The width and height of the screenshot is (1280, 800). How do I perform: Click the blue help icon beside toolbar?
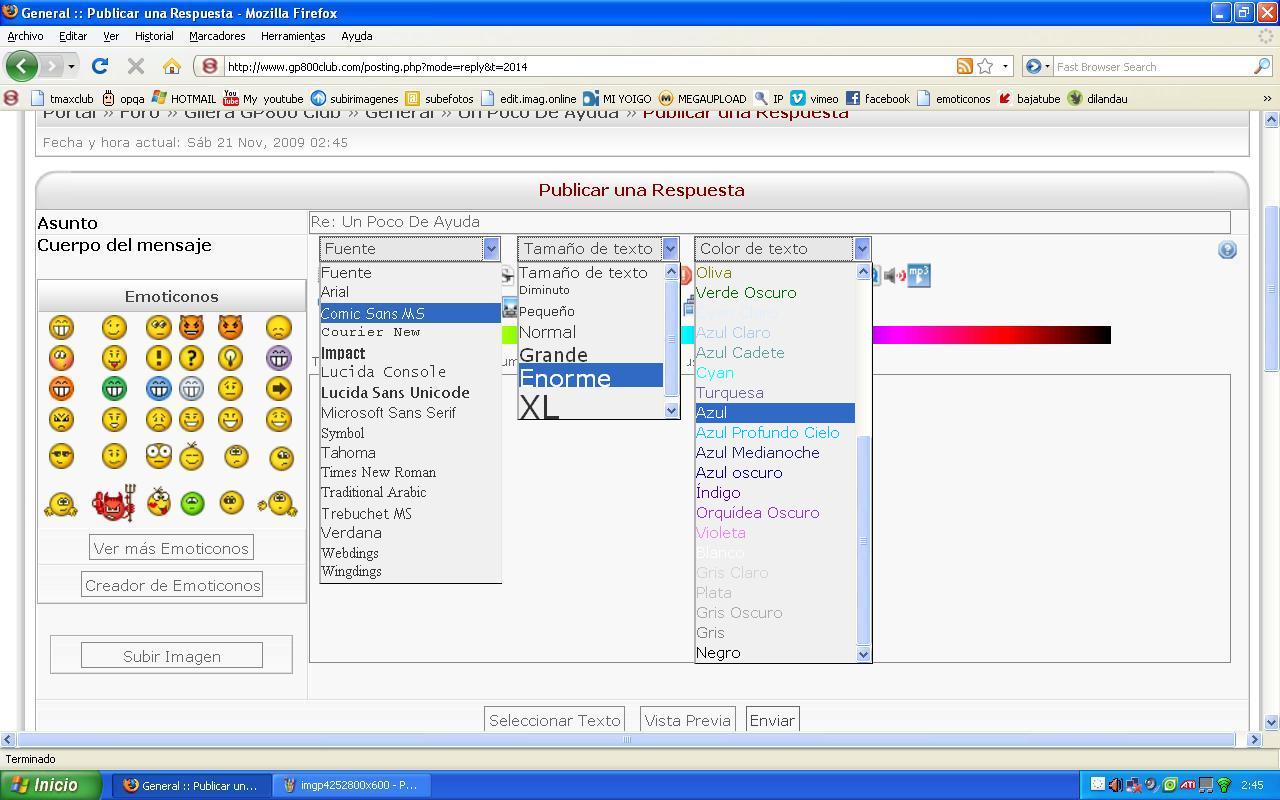pos(1227,250)
